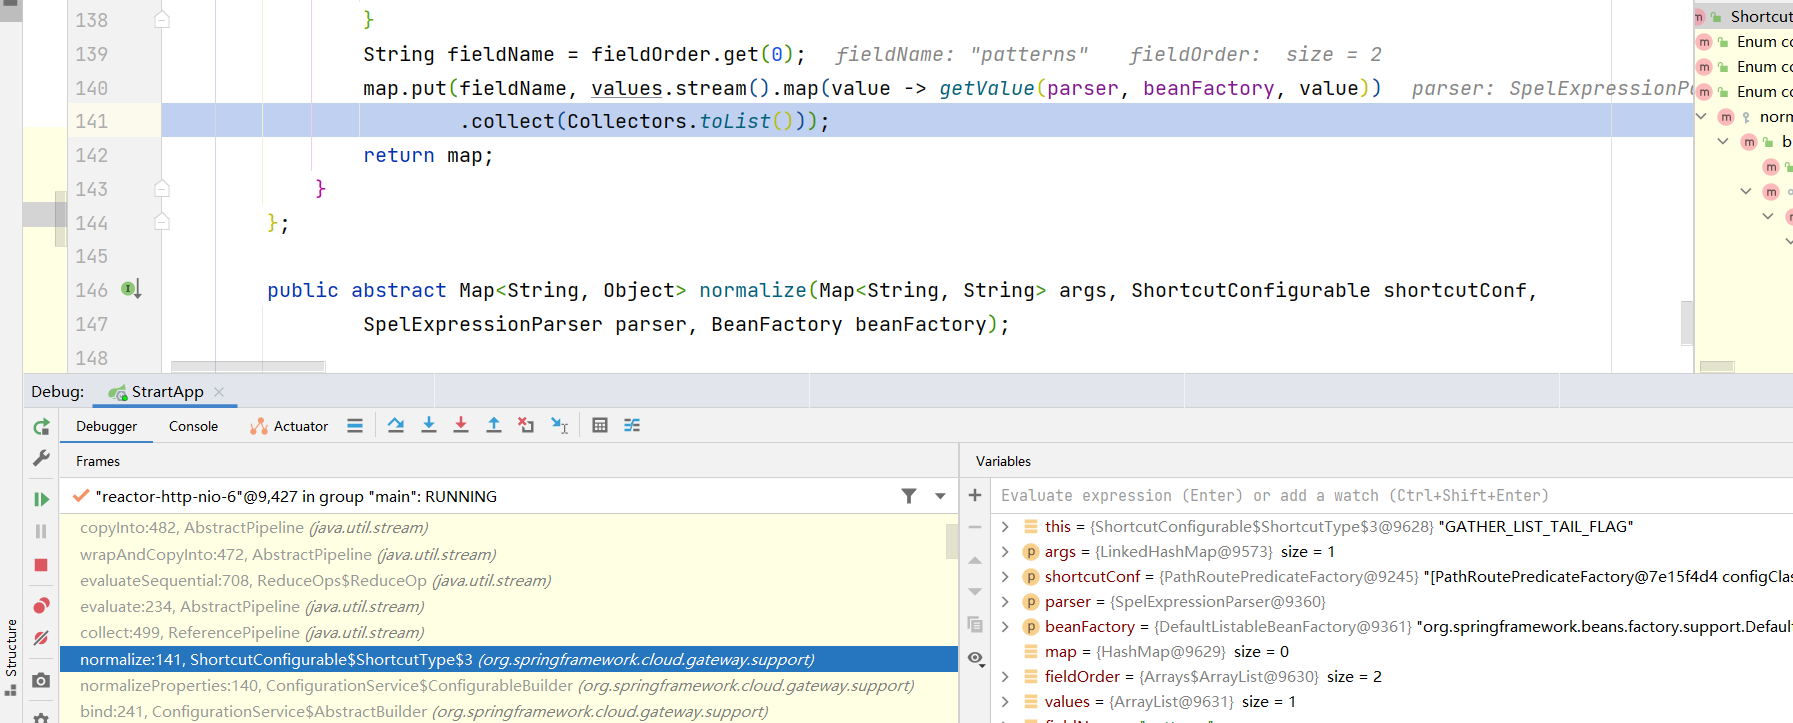Toggle mute breakpoints
Image resolution: width=1793 pixels, height=723 pixels.
[41, 637]
